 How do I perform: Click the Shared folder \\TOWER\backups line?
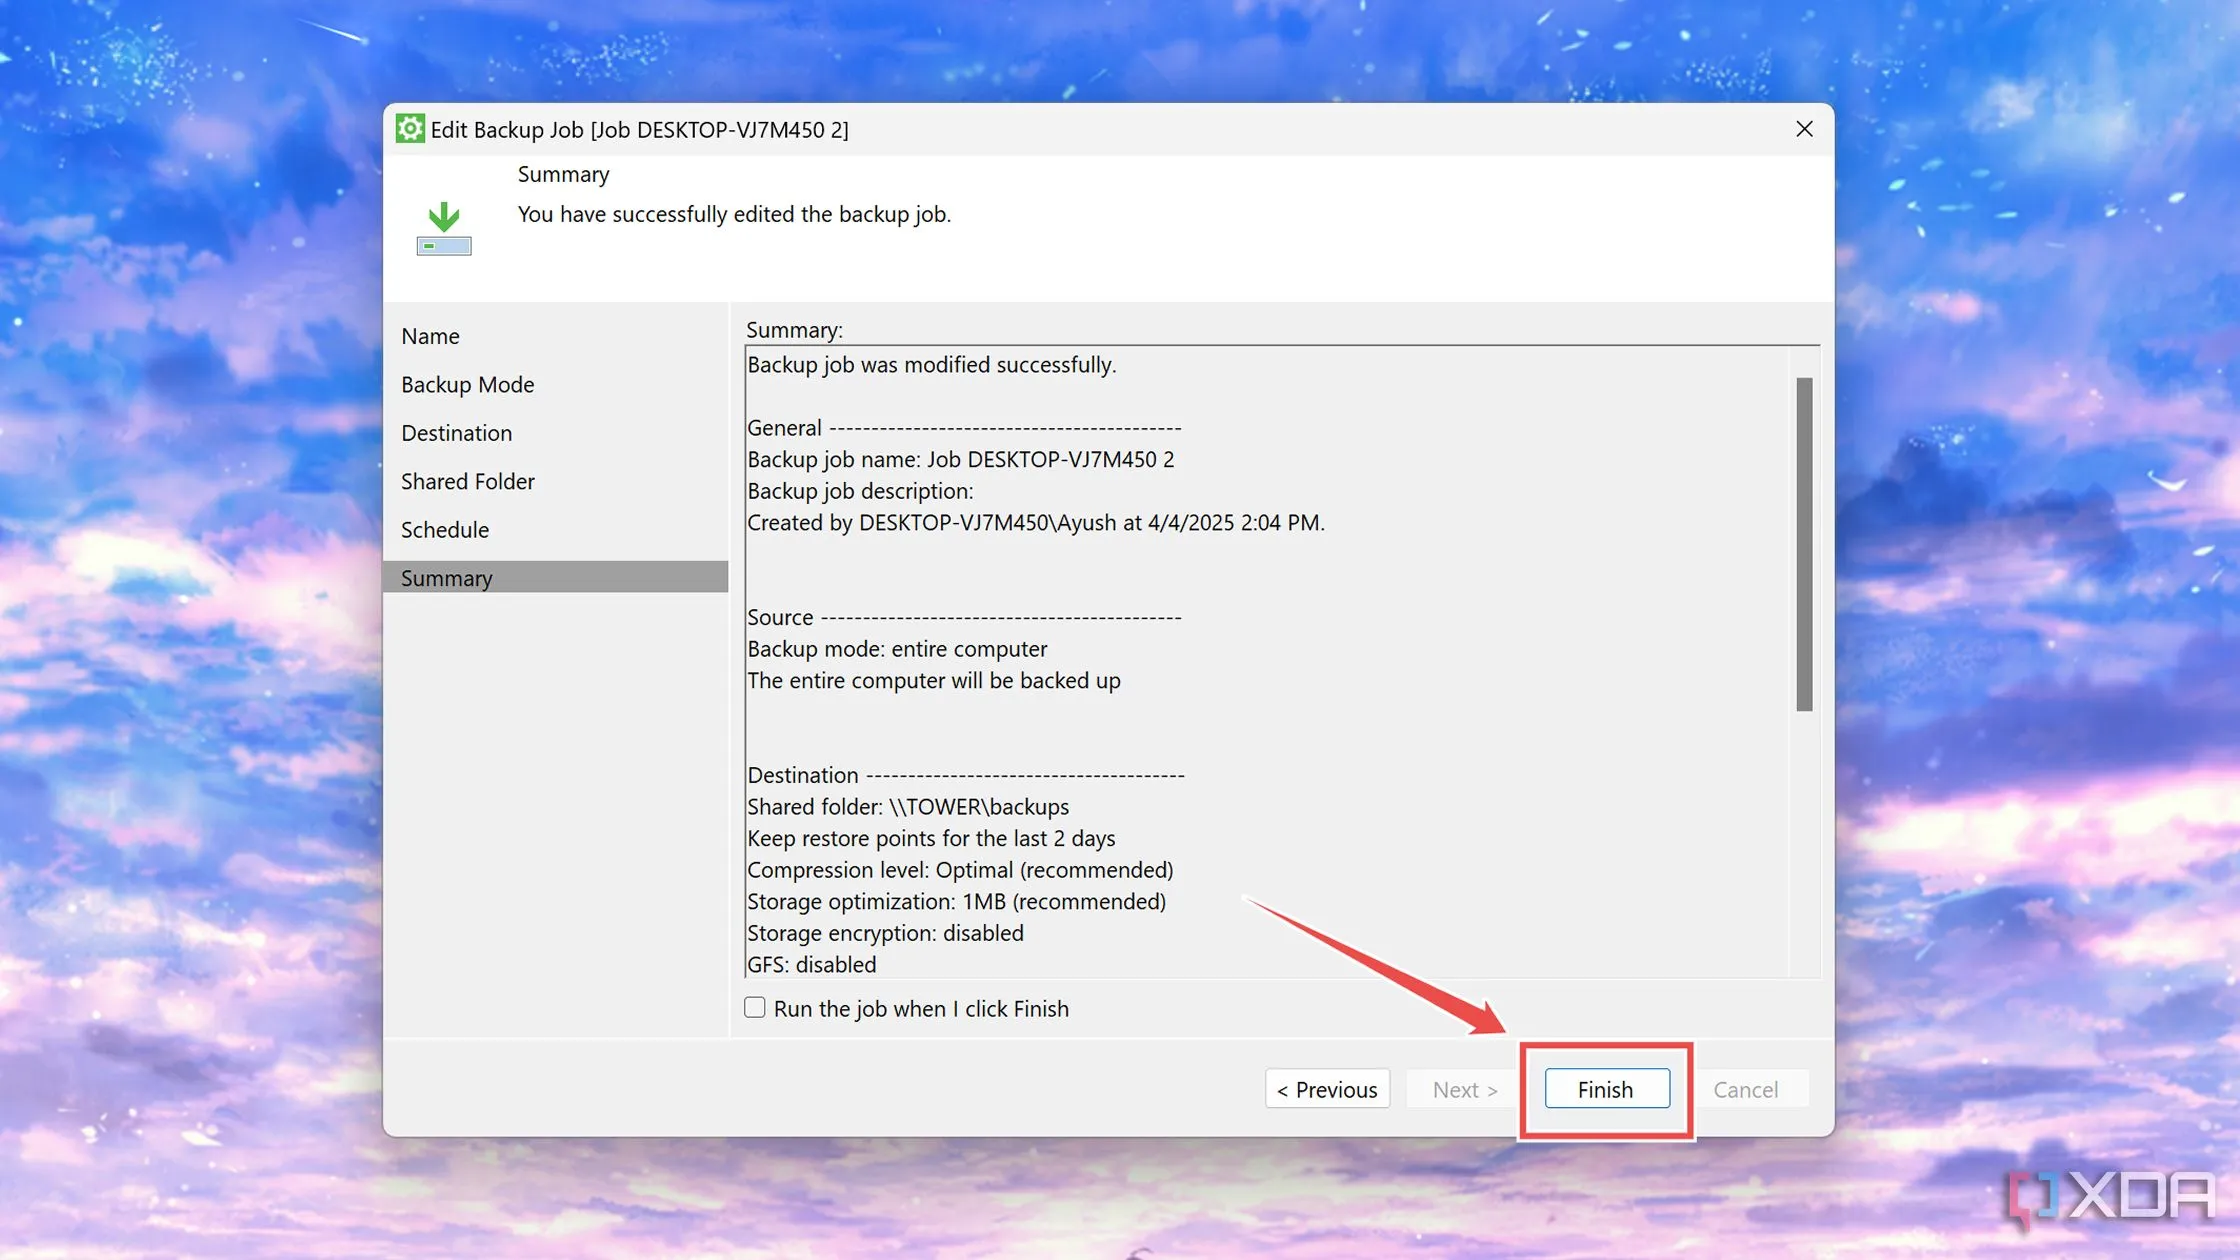907,807
